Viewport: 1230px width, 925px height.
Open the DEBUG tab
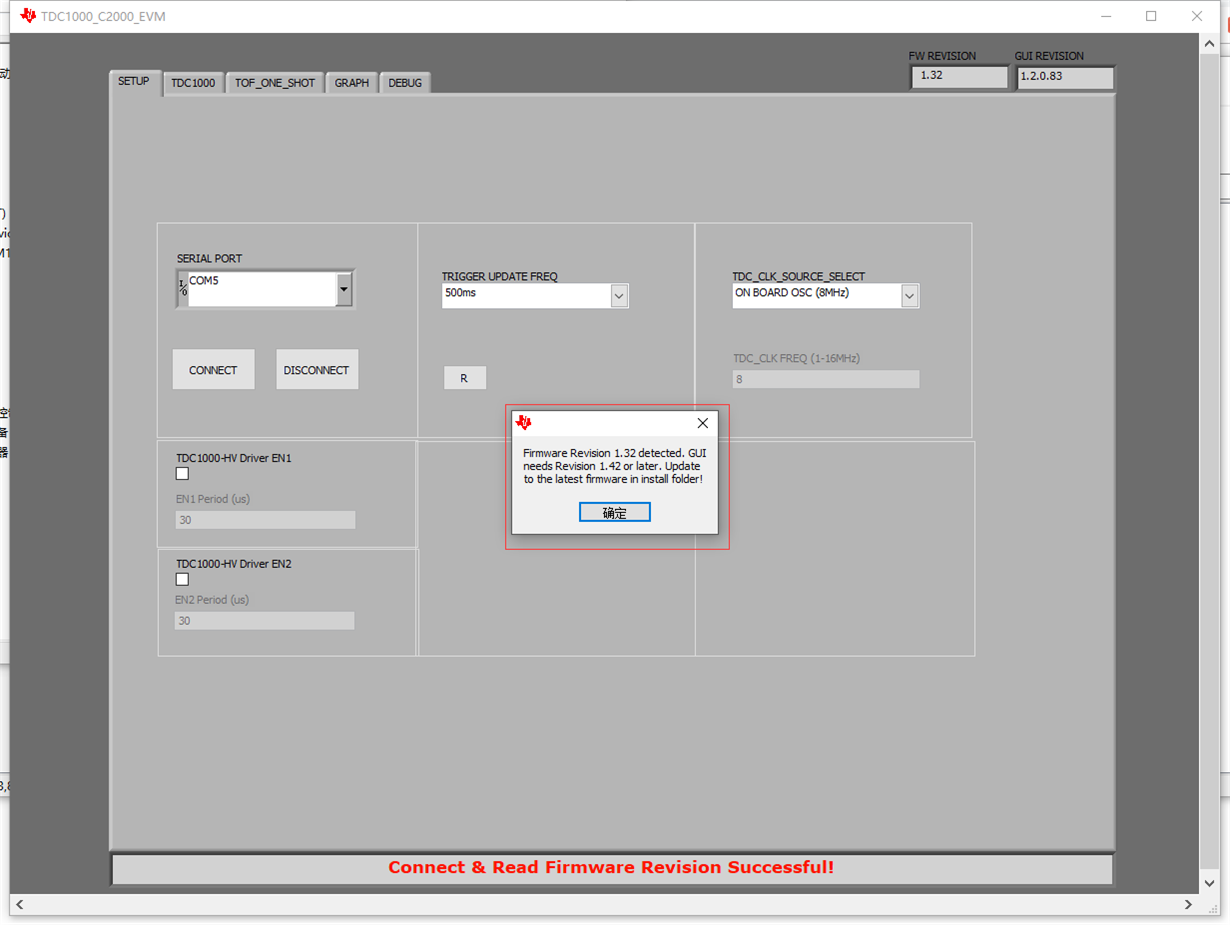pos(405,83)
